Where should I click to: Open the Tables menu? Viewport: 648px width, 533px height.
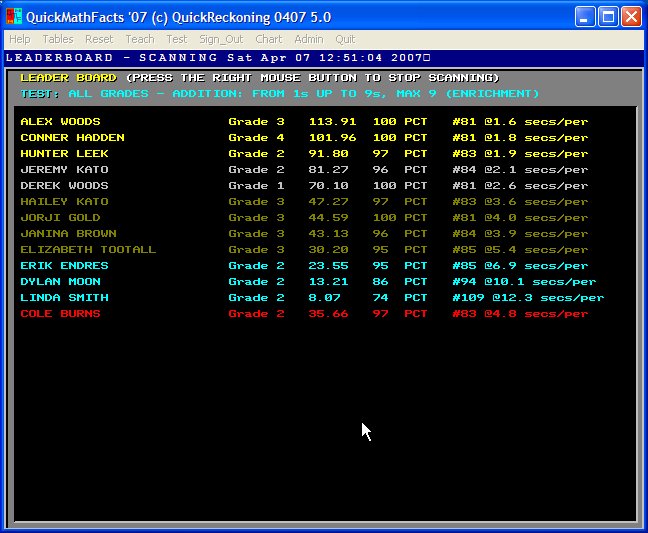58,39
